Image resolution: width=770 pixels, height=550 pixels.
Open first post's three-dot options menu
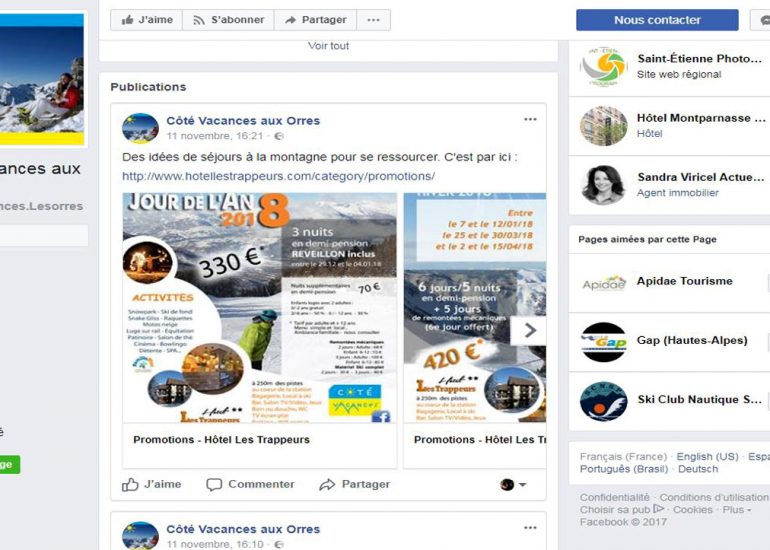530,119
